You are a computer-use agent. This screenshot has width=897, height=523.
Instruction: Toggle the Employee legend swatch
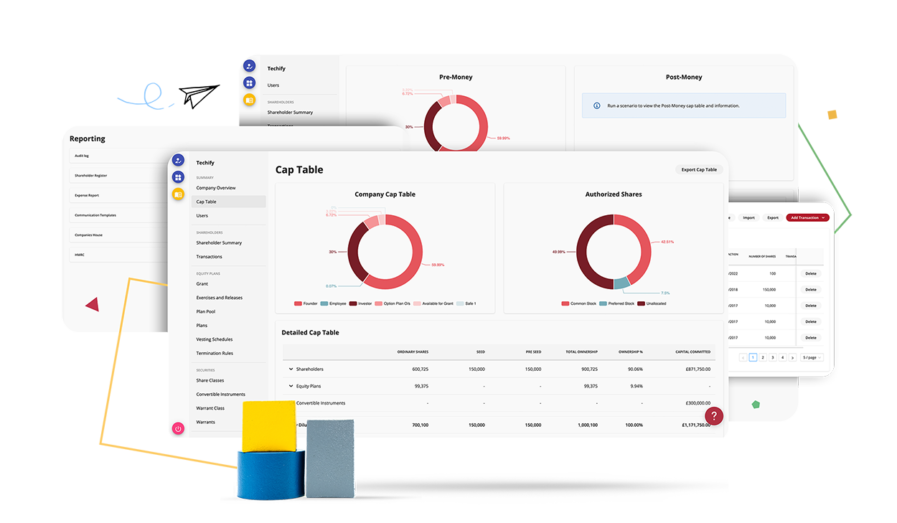pyautogui.click(x=324, y=303)
